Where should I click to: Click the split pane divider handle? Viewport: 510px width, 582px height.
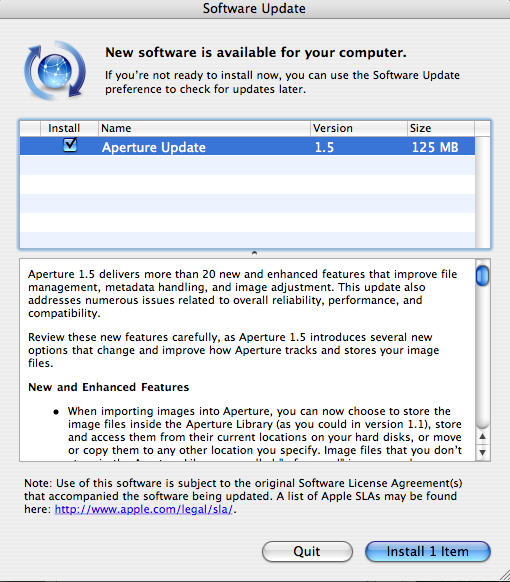(254, 253)
